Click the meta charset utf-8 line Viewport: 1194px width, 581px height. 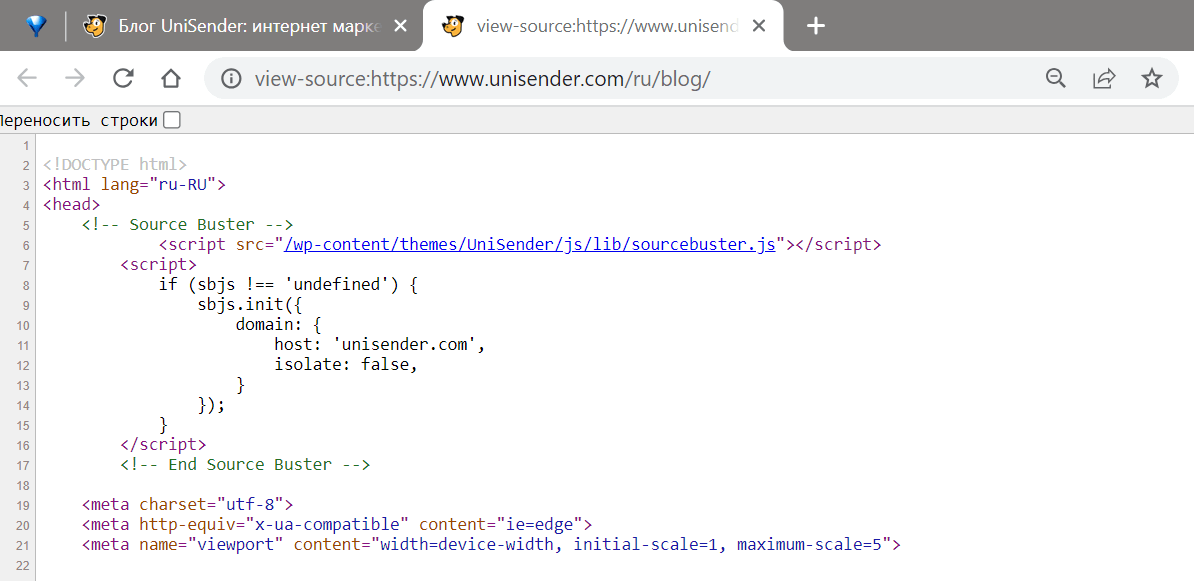[187, 505]
